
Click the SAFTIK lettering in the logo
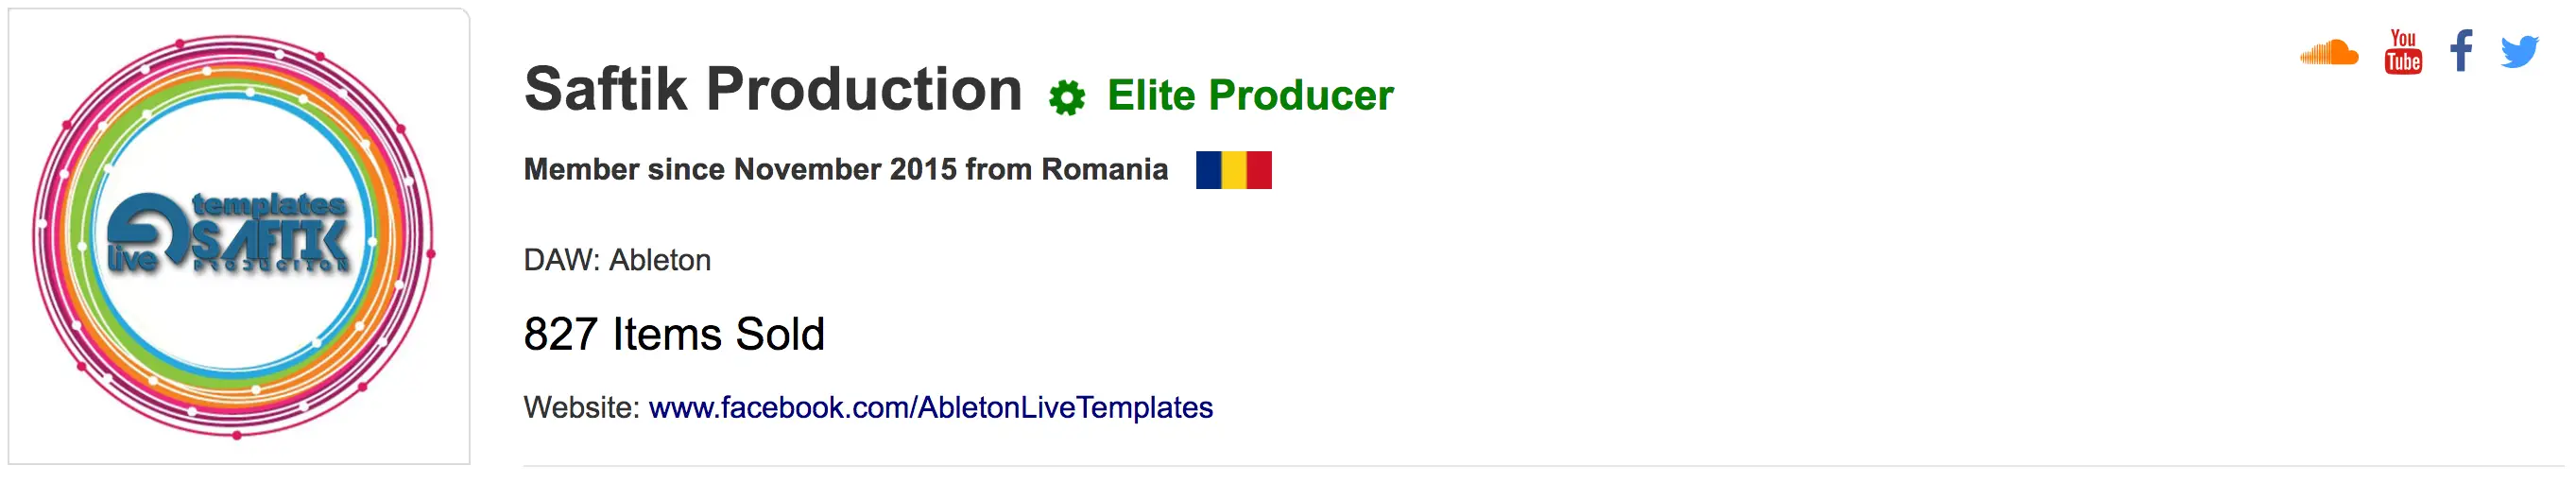click(x=270, y=240)
